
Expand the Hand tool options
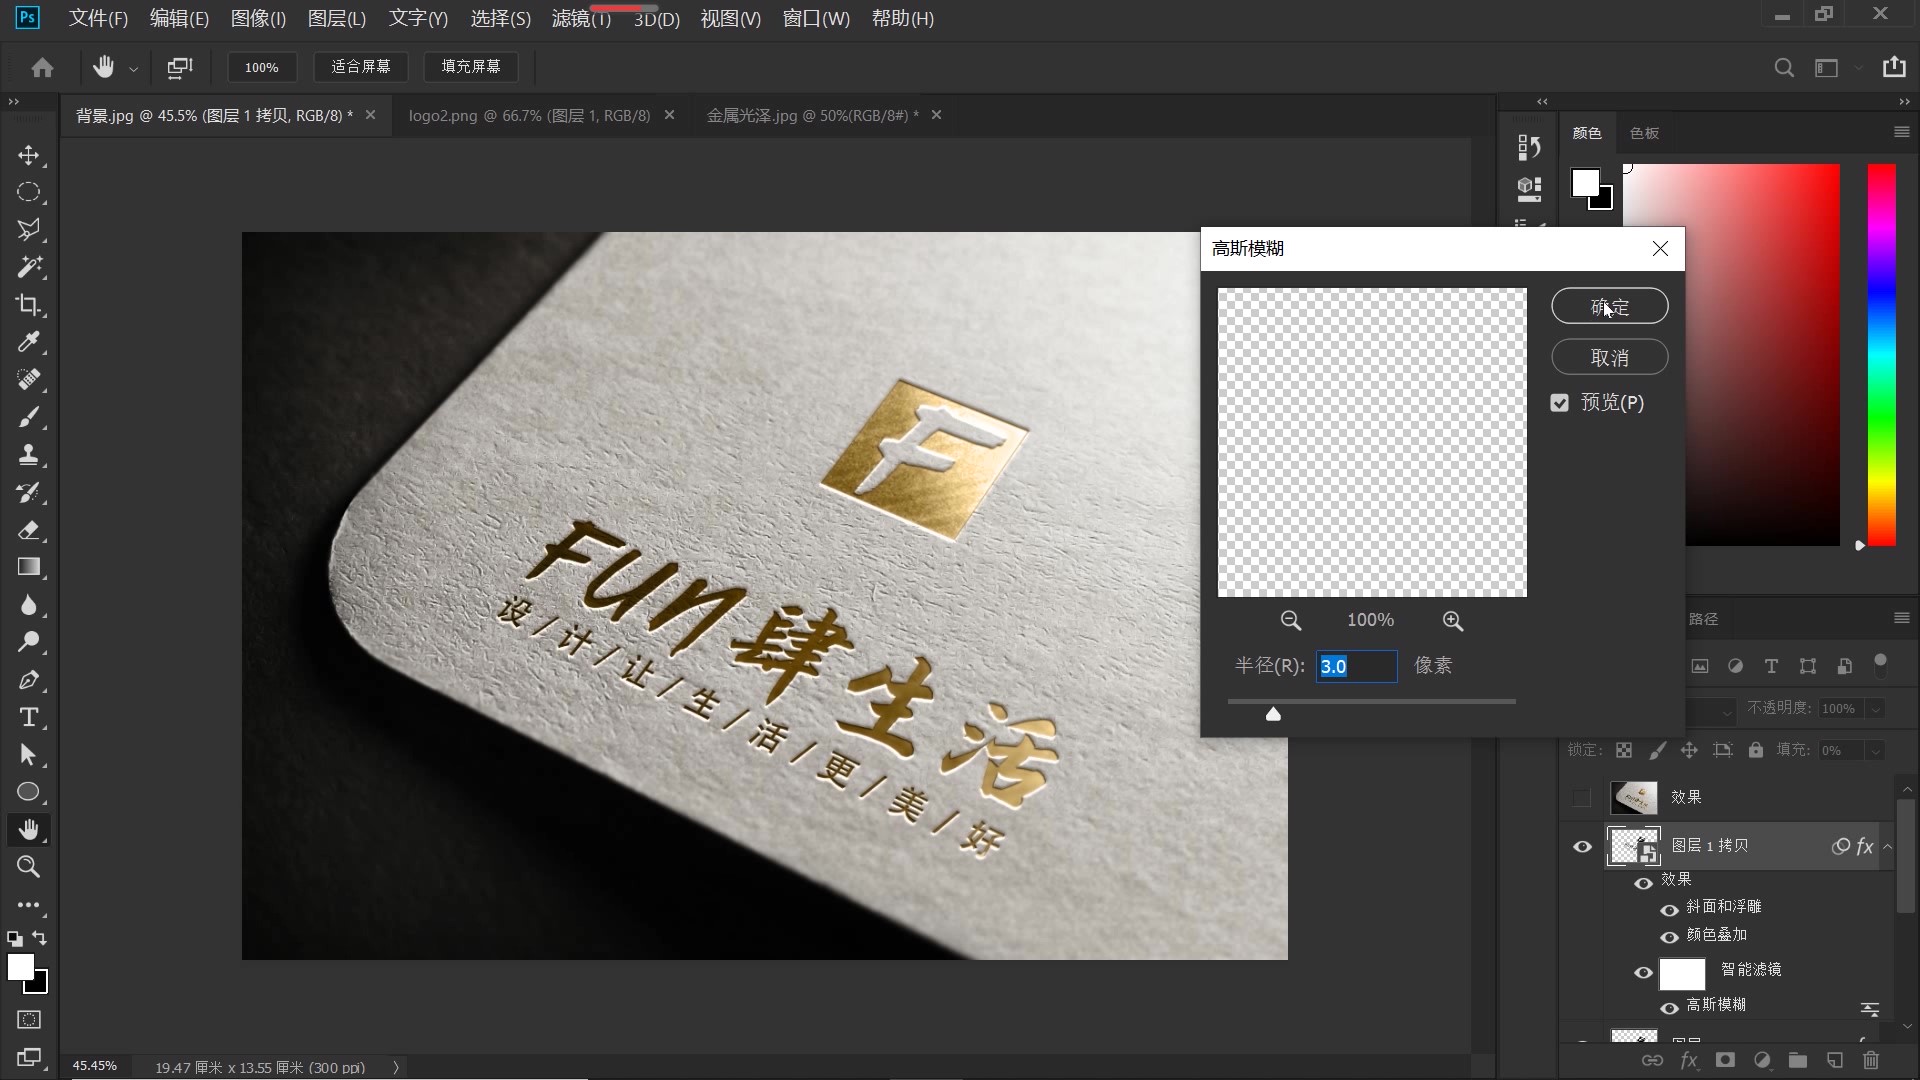[133, 67]
